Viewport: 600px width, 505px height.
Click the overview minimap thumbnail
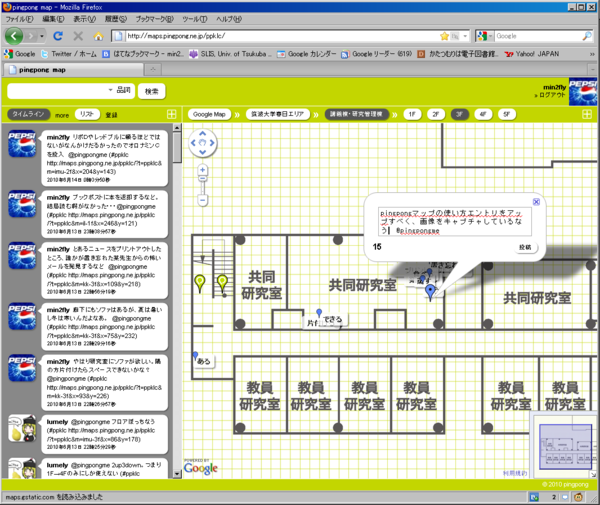565,446
